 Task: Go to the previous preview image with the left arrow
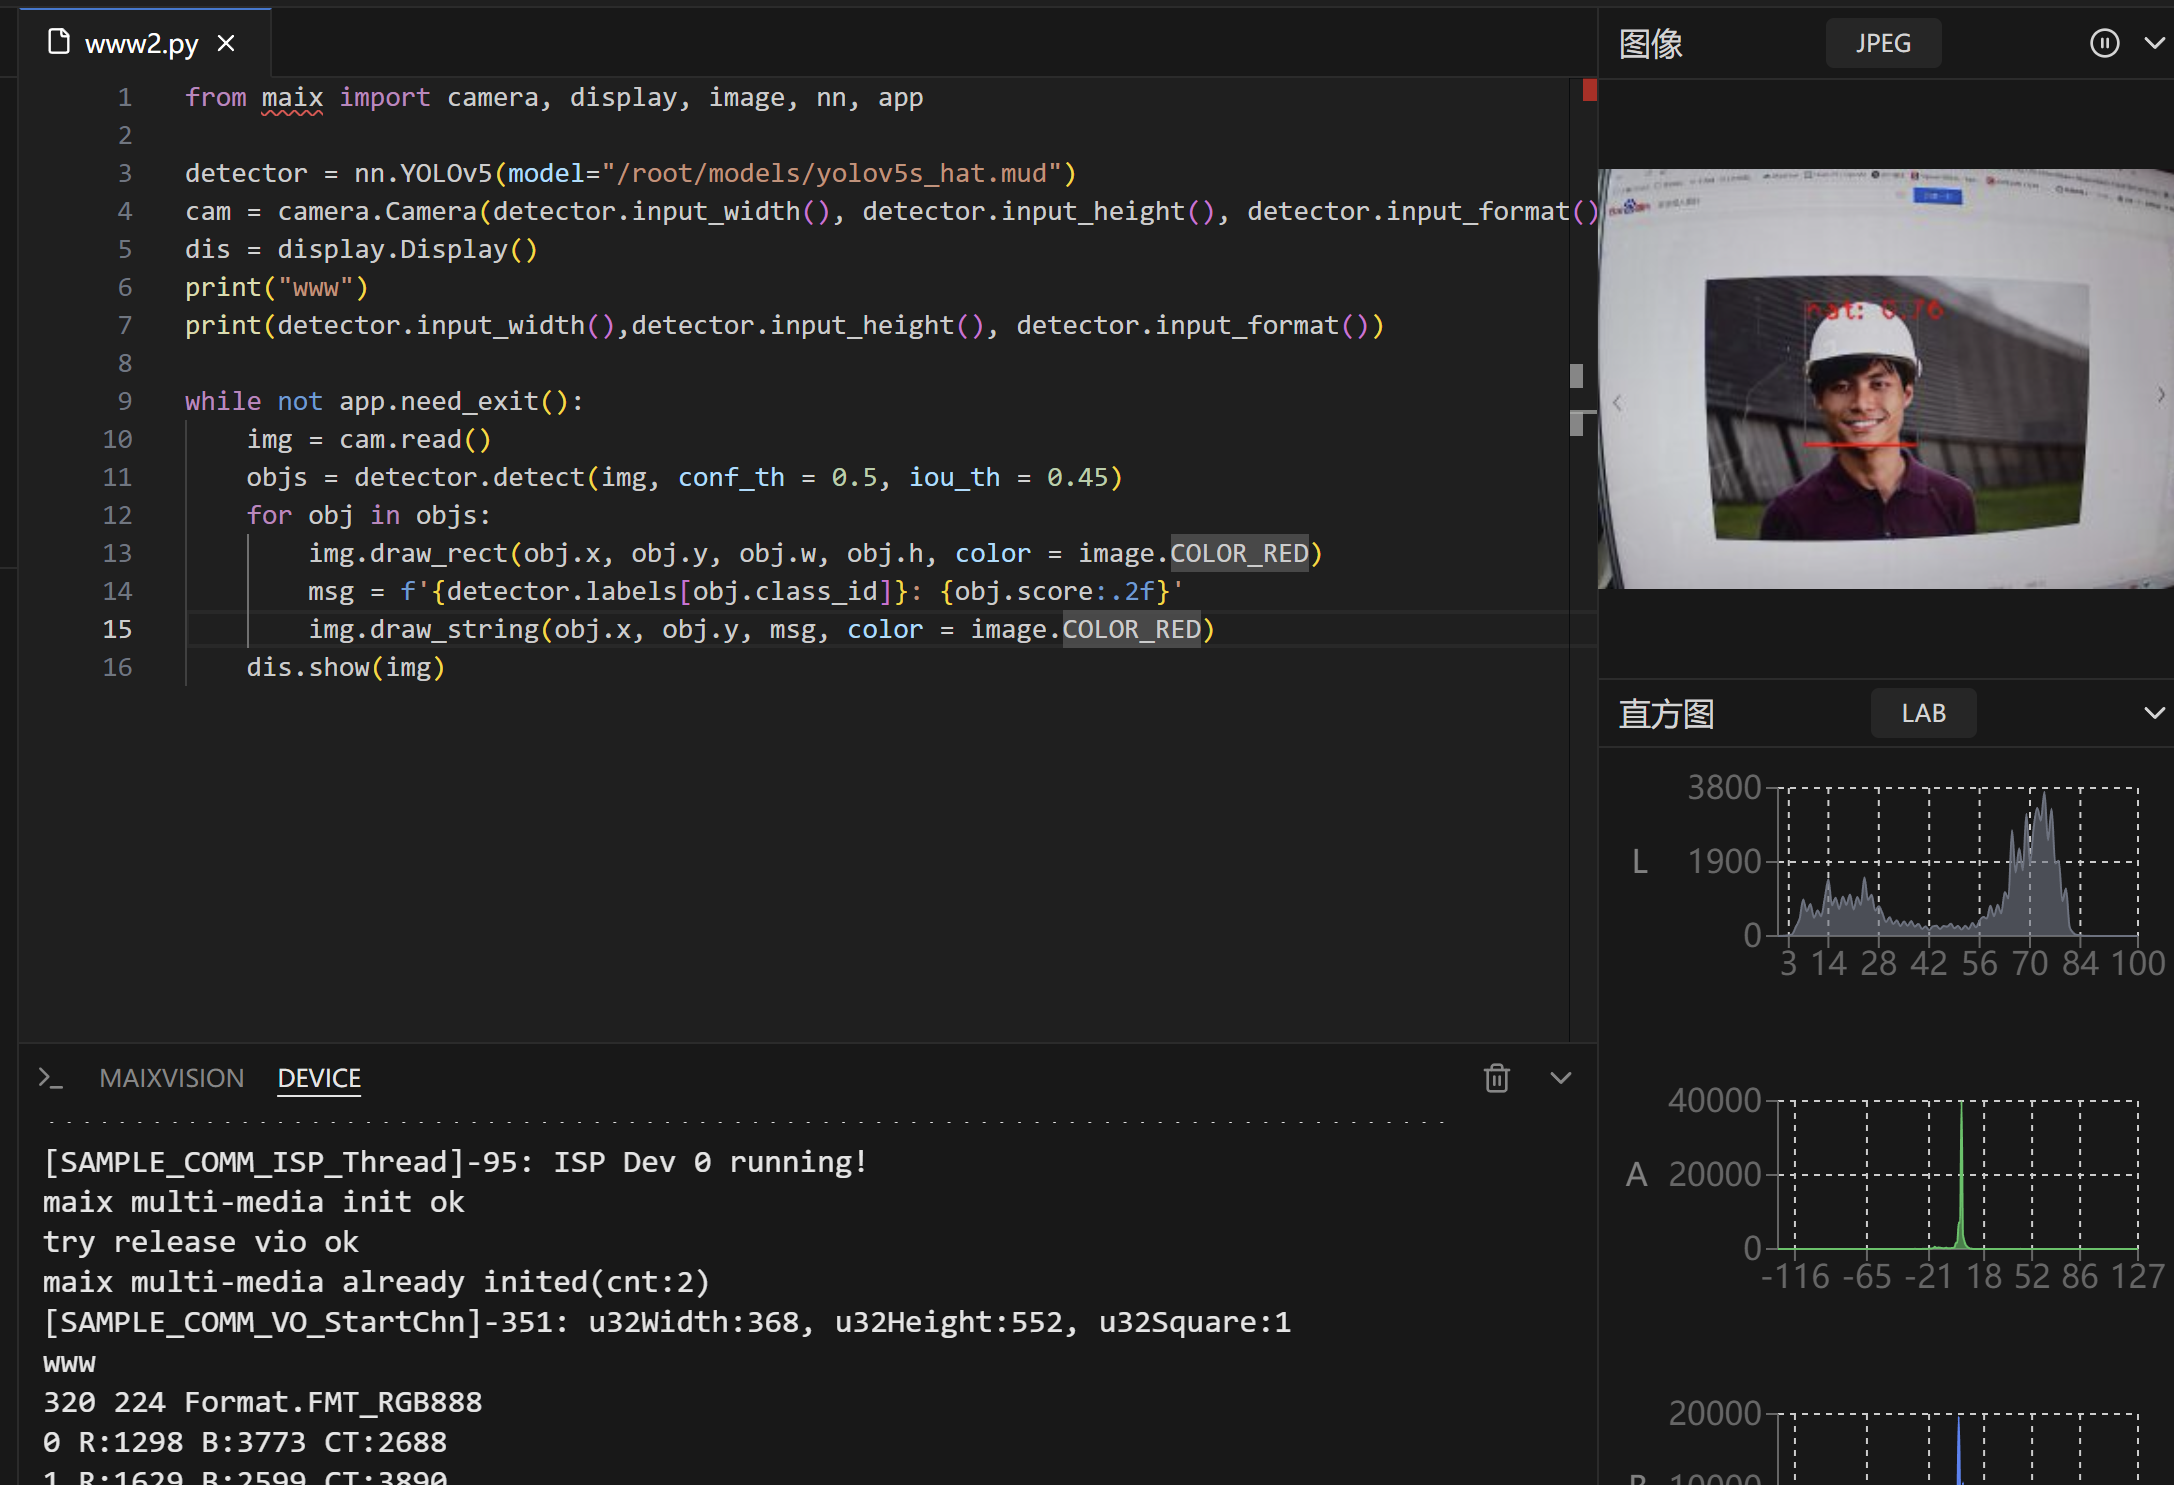coord(1617,403)
